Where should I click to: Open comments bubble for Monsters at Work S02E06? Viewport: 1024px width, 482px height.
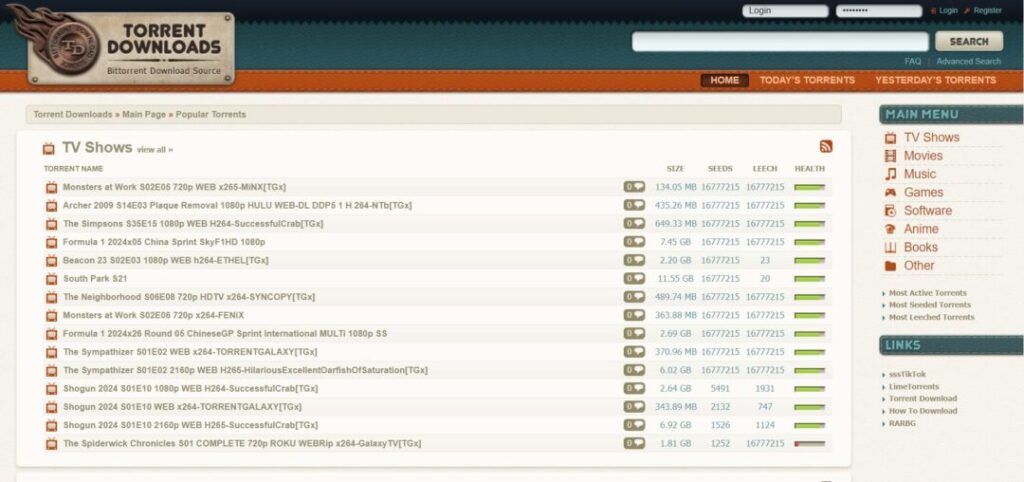click(633, 315)
